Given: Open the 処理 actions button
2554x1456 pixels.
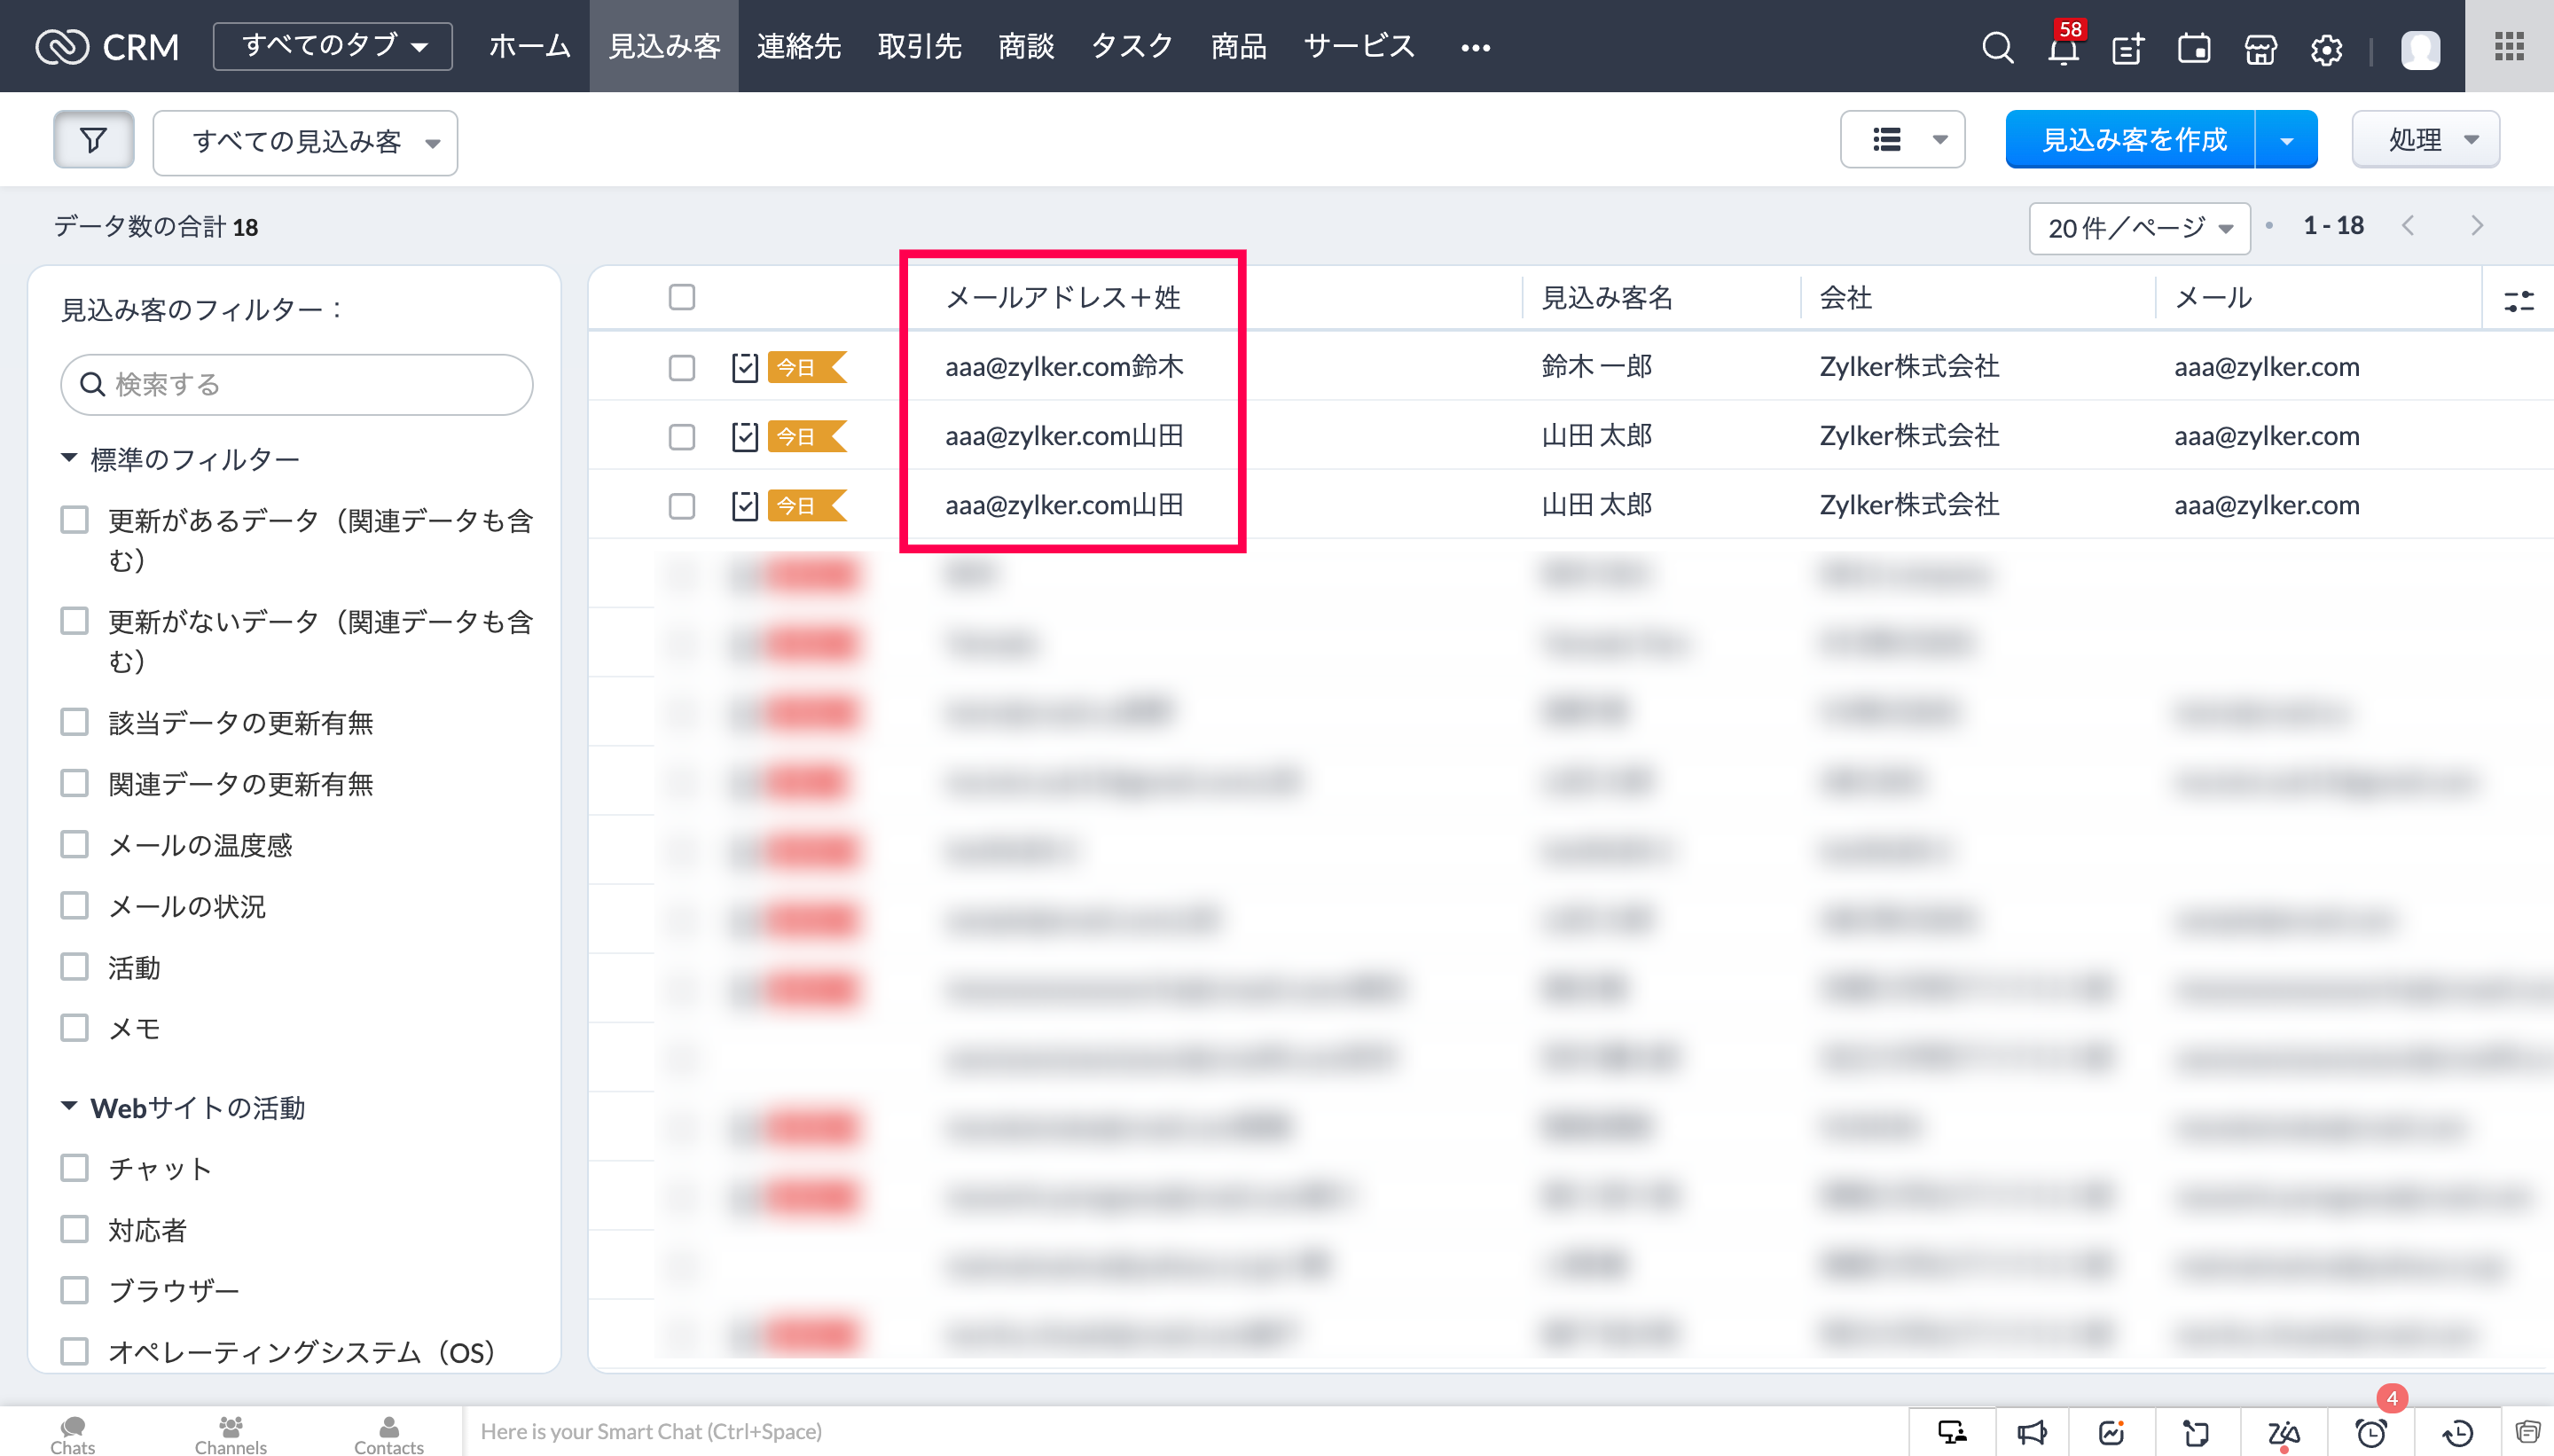Looking at the screenshot, I should (x=2425, y=140).
